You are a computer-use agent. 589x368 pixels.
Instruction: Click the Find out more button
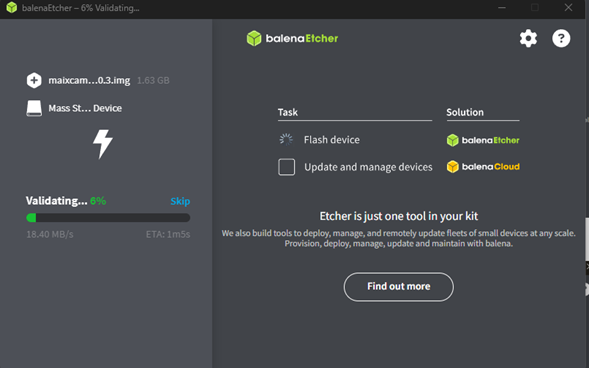(x=399, y=287)
